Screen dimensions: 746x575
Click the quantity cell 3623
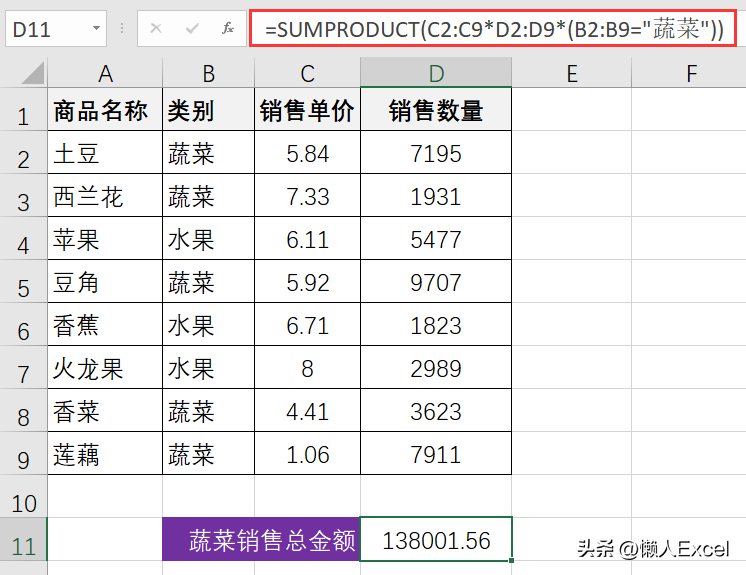436,411
